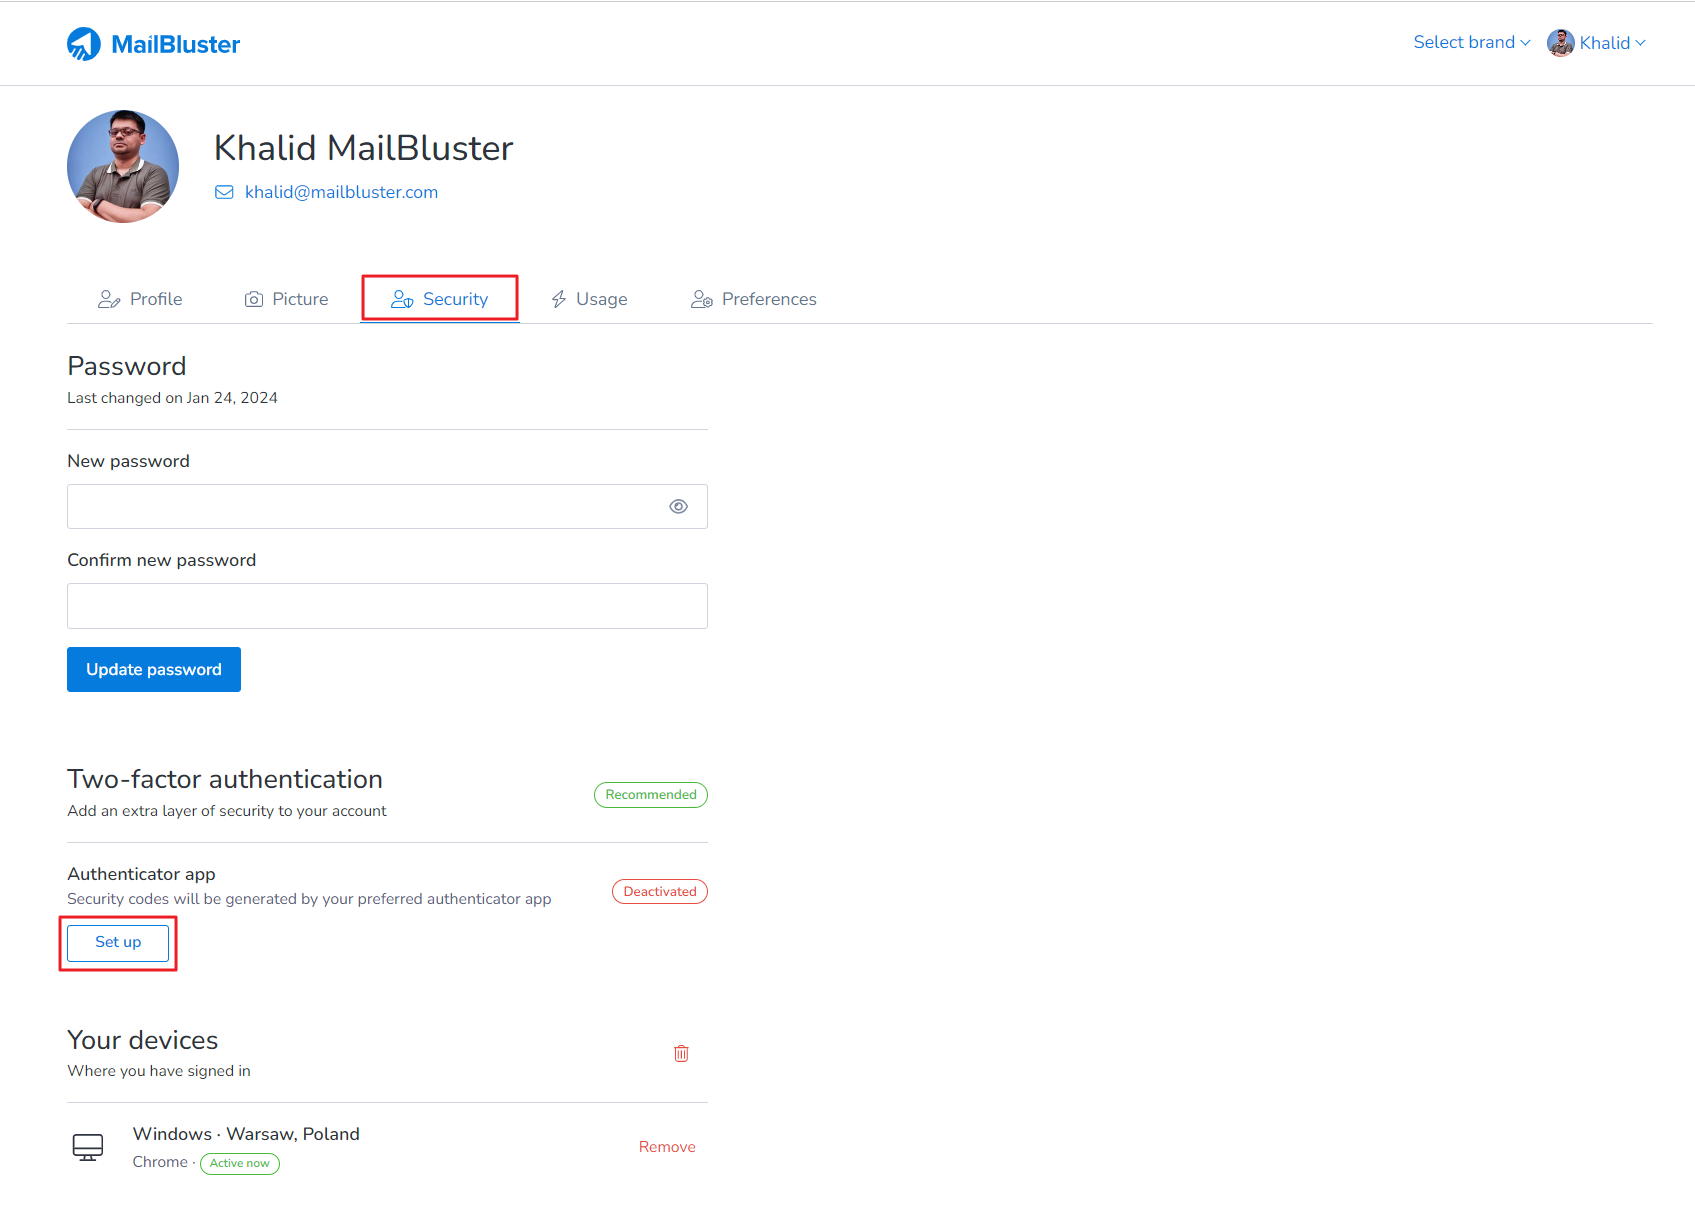Click the lightning bolt Usage icon
1695x1224 pixels.
click(559, 298)
